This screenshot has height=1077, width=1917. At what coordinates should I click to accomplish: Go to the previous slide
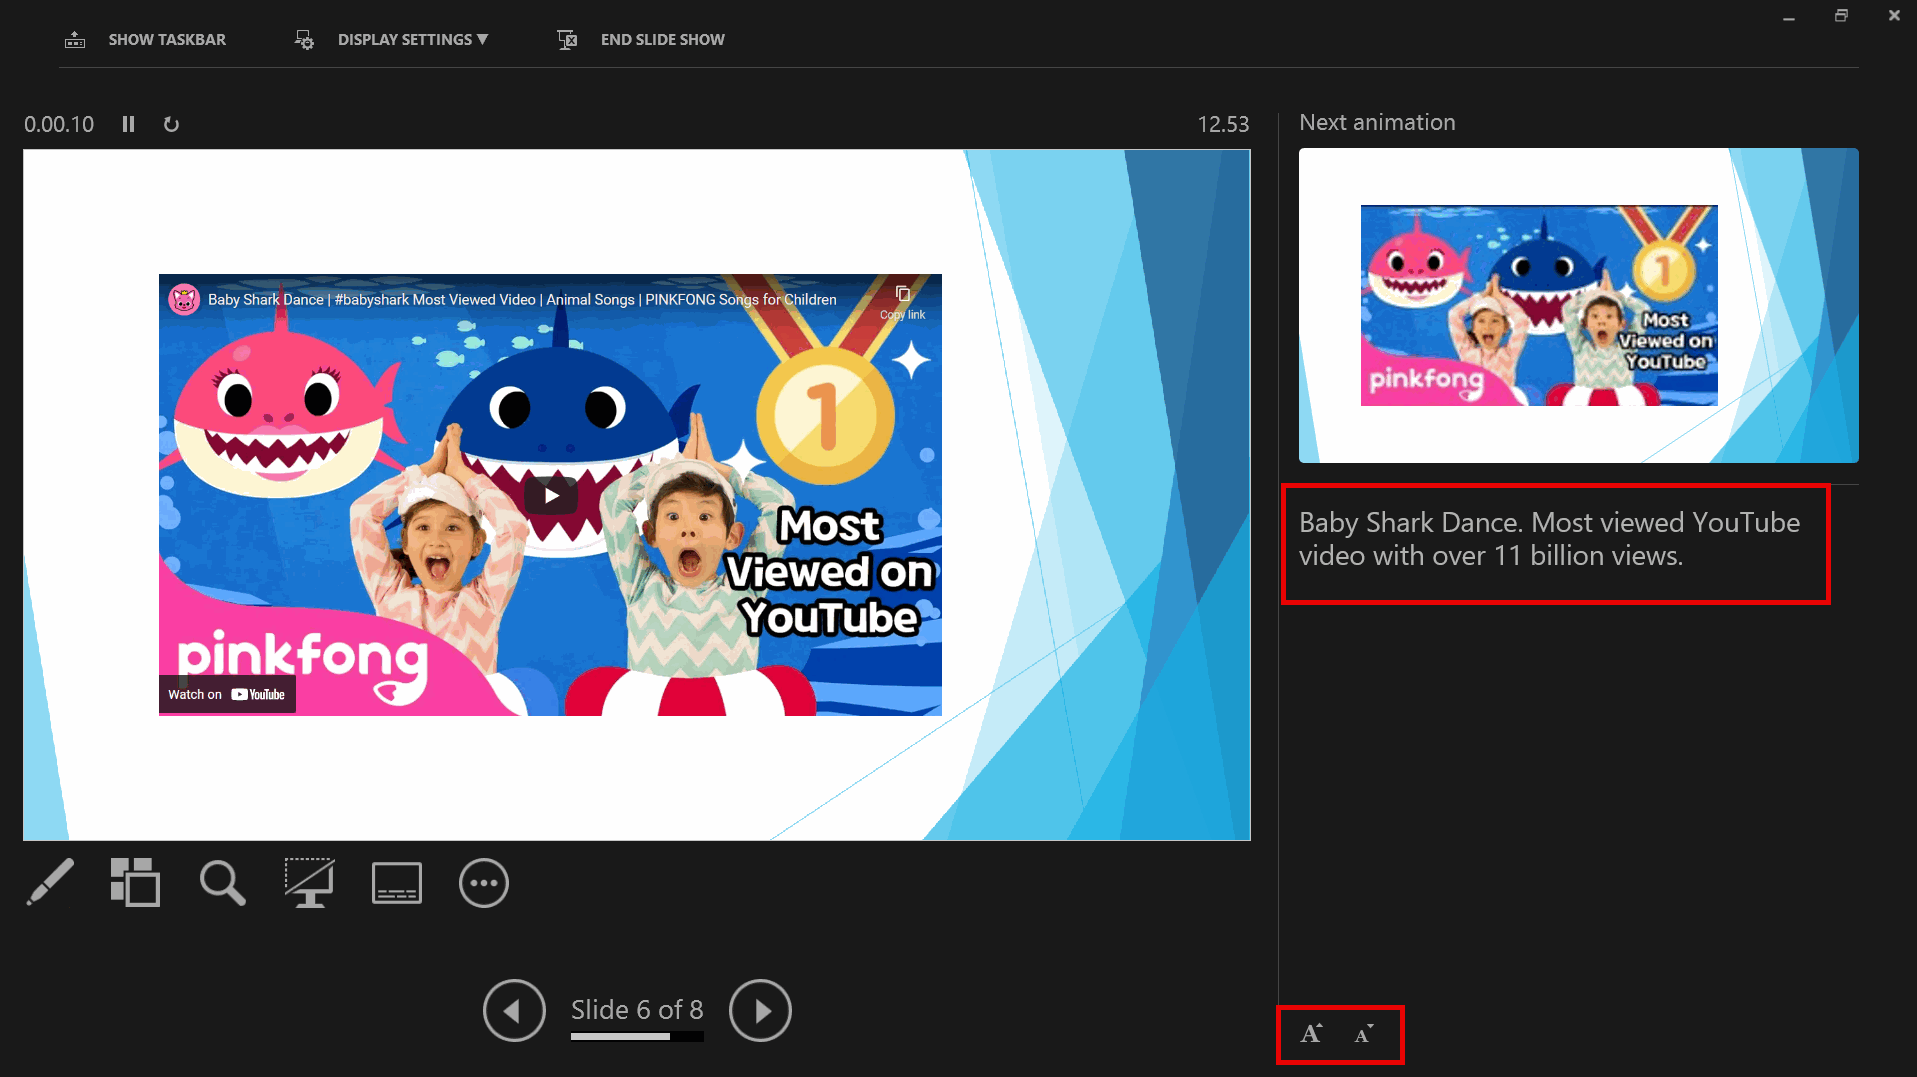tap(514, 1010)
